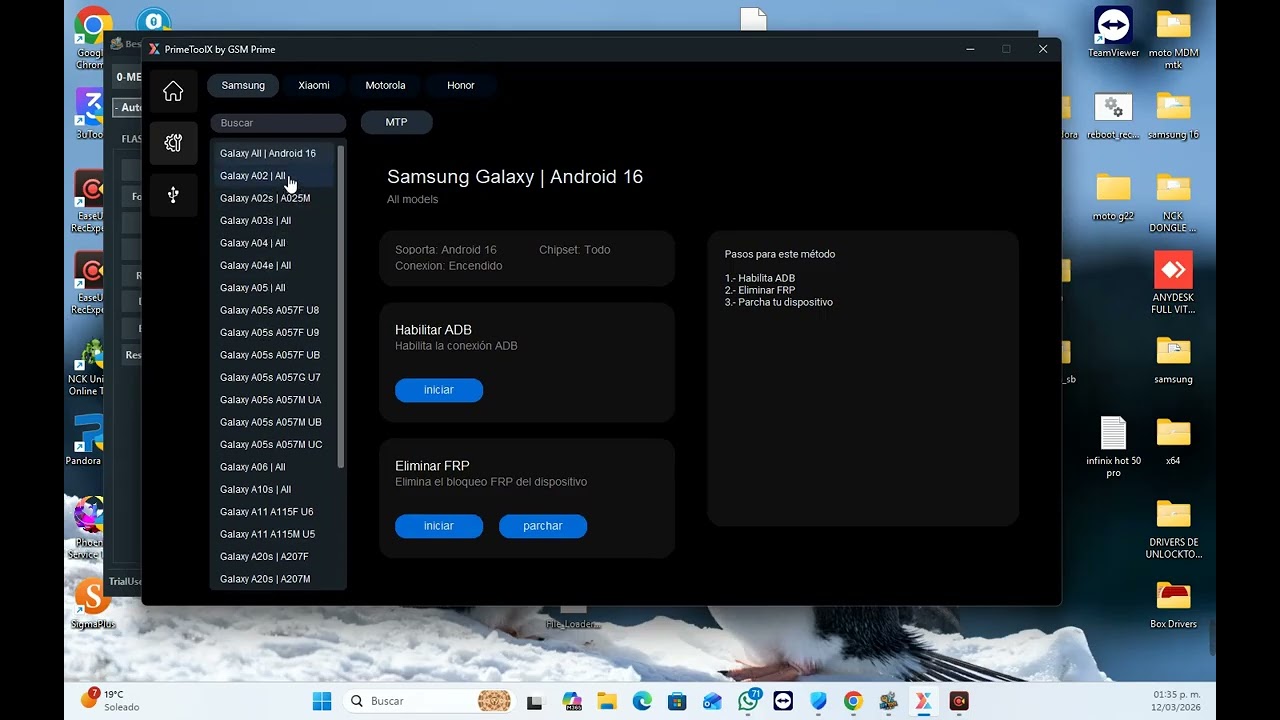
Task: Click iniciar under Habilitar ADB
Action: pyautogui.click(x=439, y=390)
